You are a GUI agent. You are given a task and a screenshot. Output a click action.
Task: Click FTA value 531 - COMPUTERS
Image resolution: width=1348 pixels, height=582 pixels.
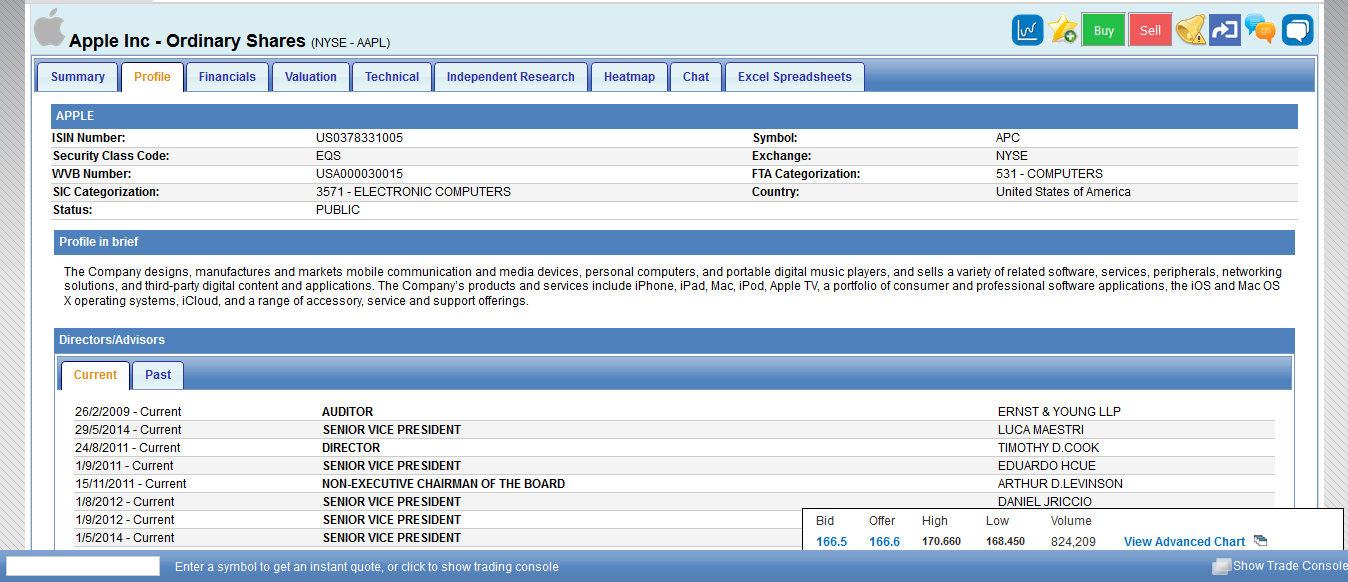point(1049,174)
